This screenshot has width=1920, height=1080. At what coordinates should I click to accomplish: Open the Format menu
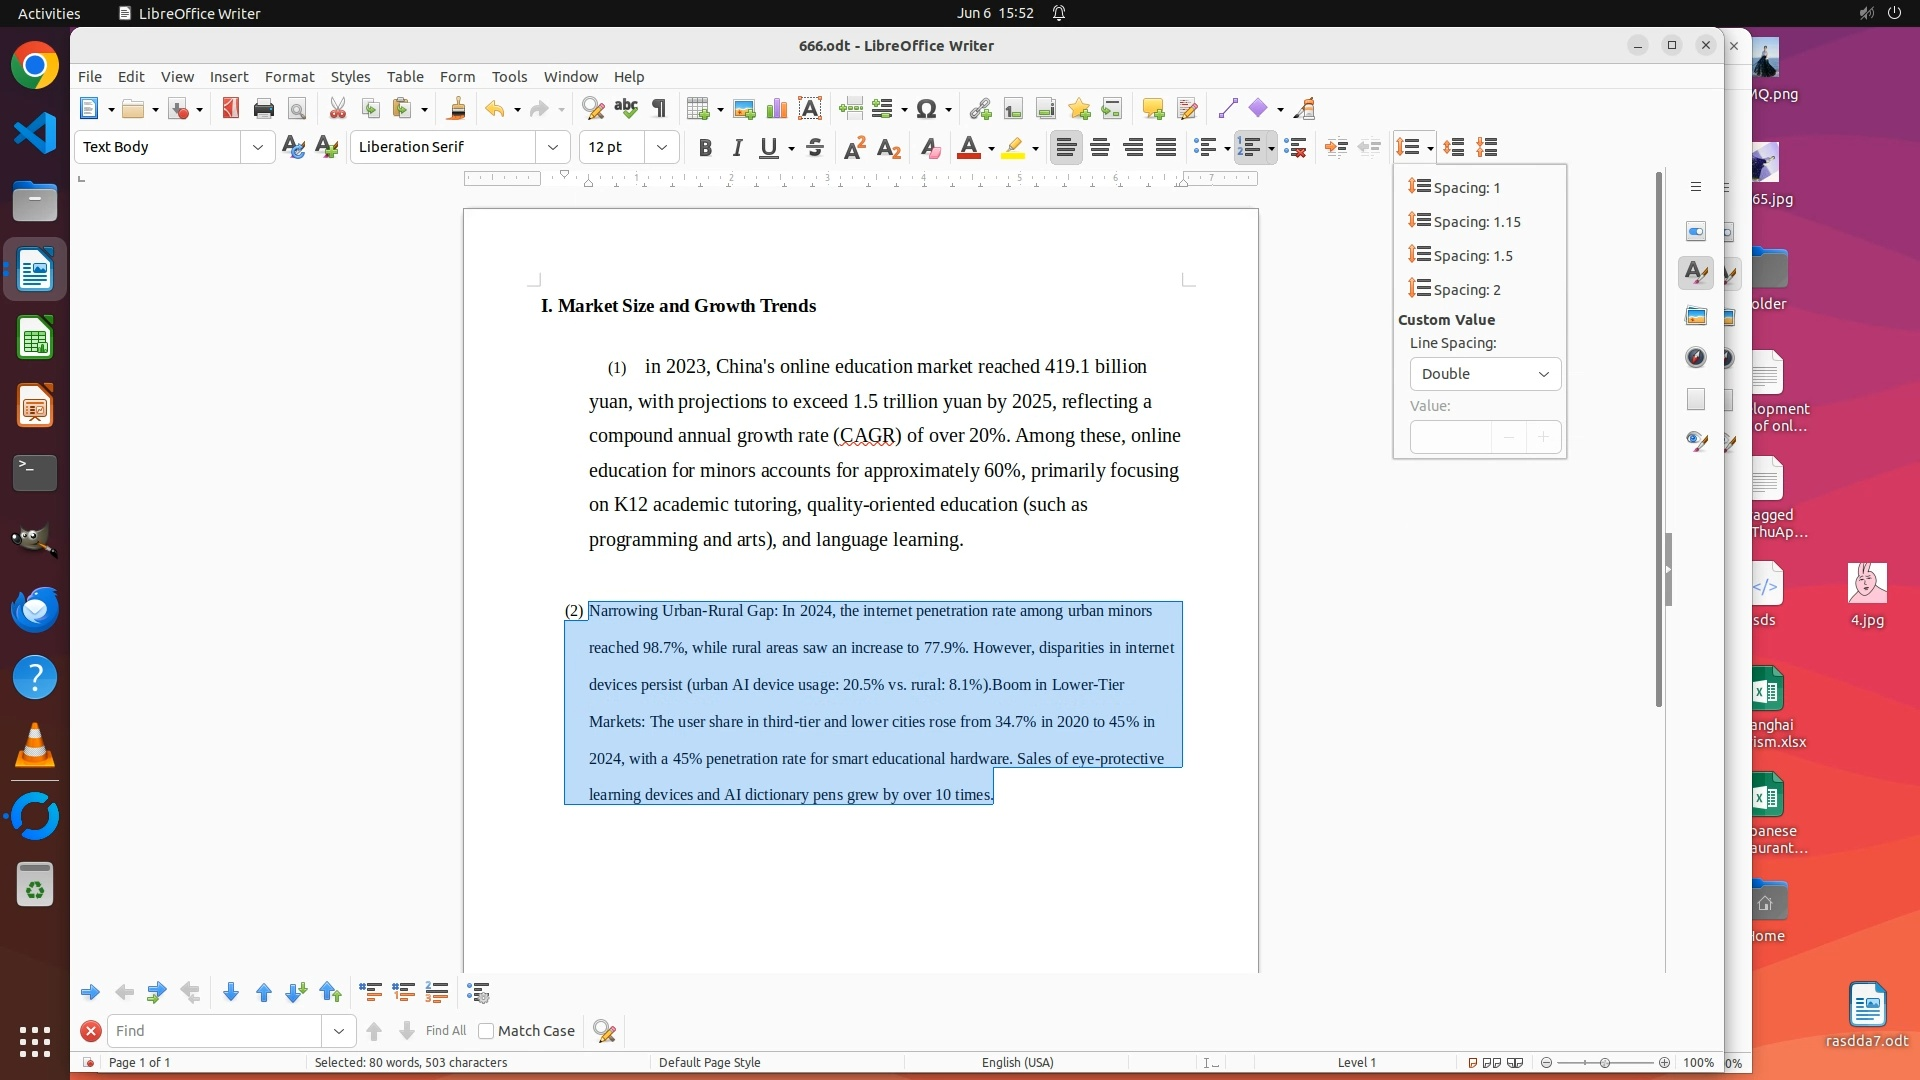coord(289,77)
